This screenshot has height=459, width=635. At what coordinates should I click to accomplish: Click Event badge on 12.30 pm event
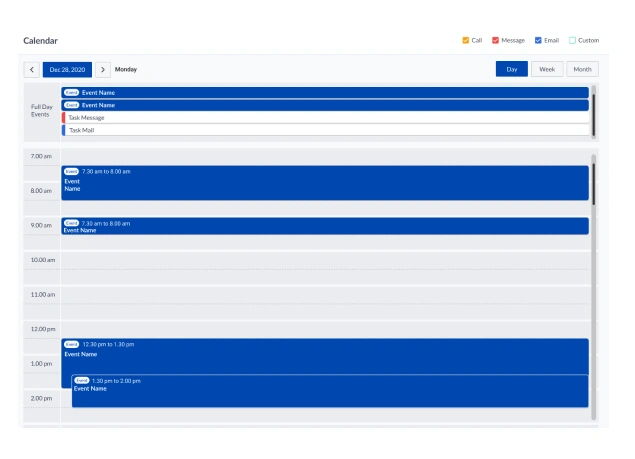click(x=72, y=344)
